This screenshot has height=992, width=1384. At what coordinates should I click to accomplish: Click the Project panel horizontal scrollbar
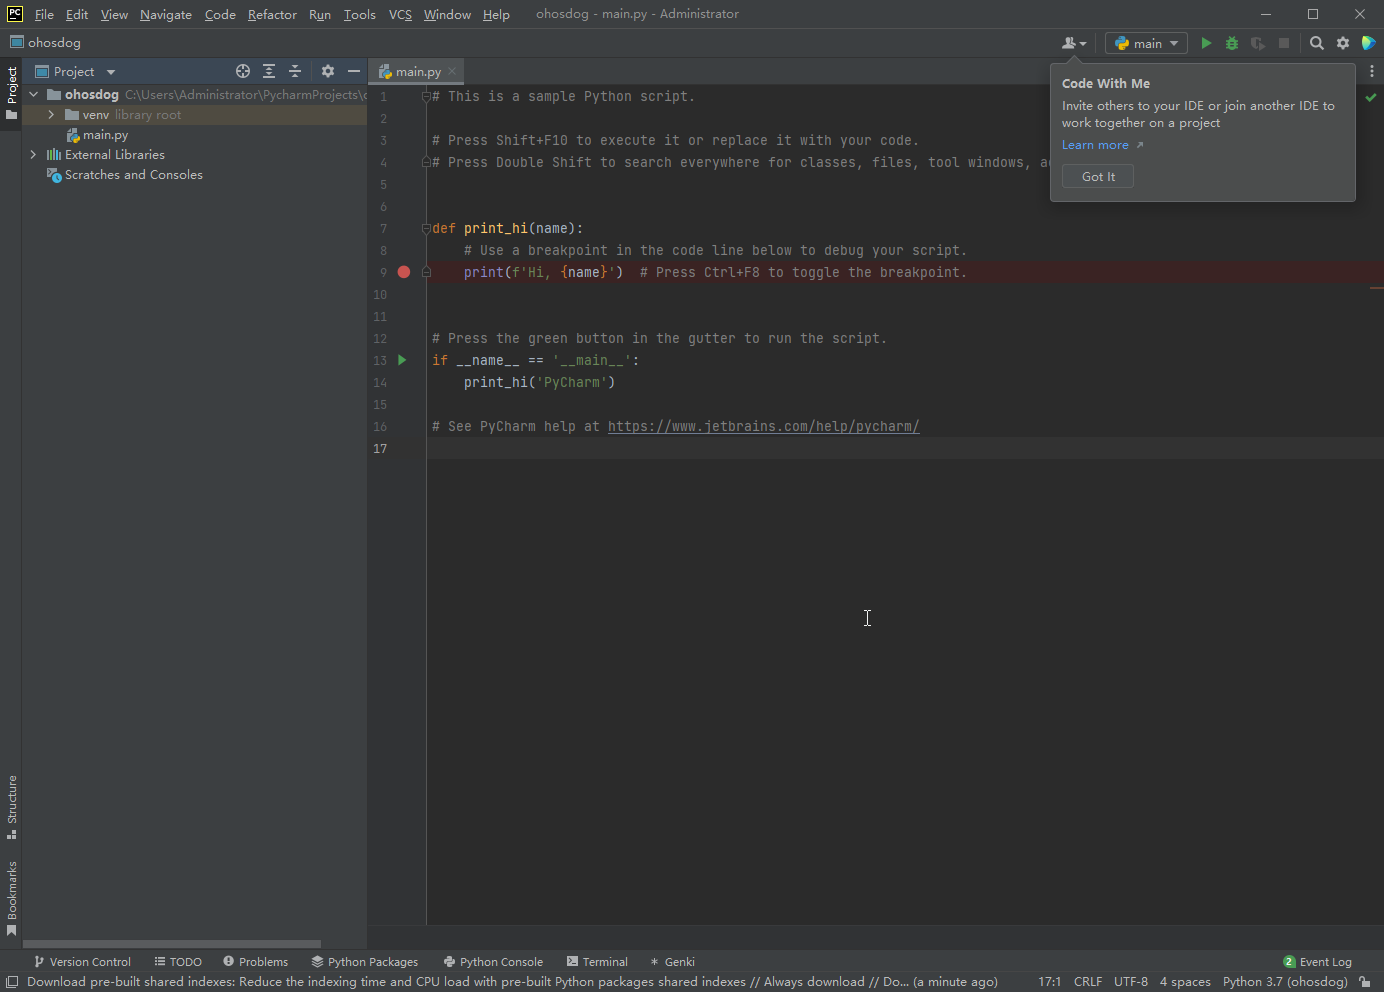(172, 944)
